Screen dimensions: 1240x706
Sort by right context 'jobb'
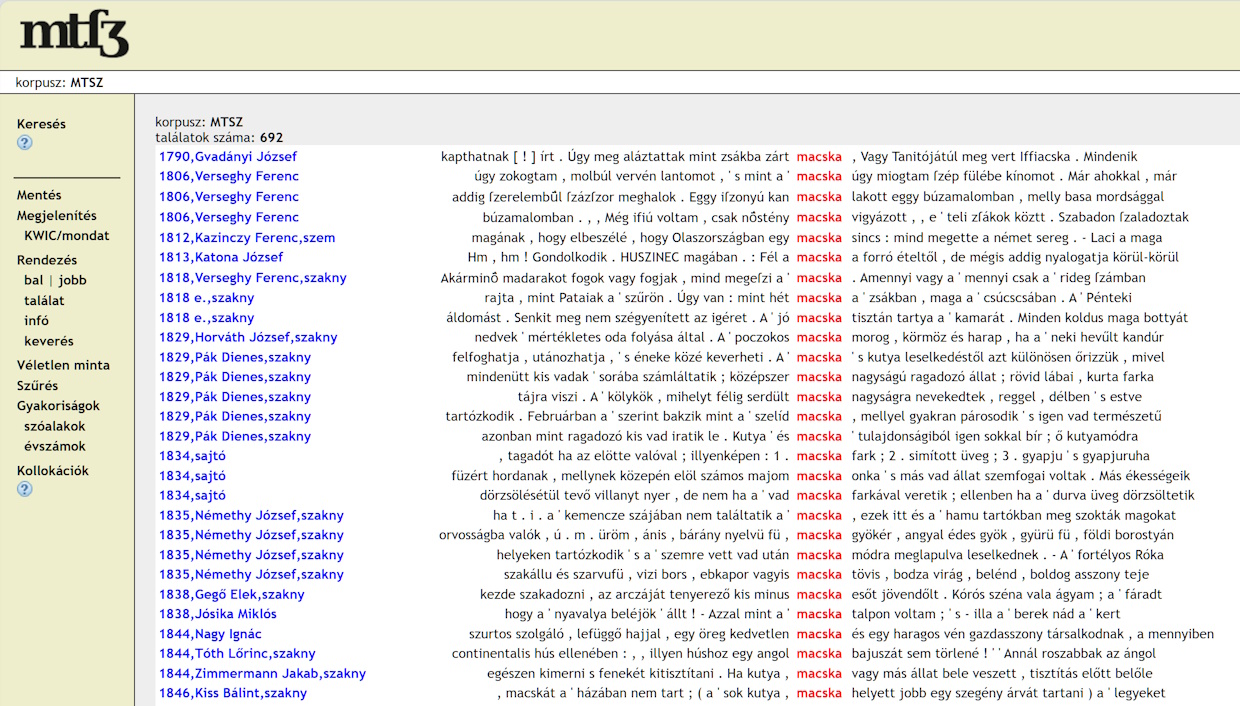(73, 280)
